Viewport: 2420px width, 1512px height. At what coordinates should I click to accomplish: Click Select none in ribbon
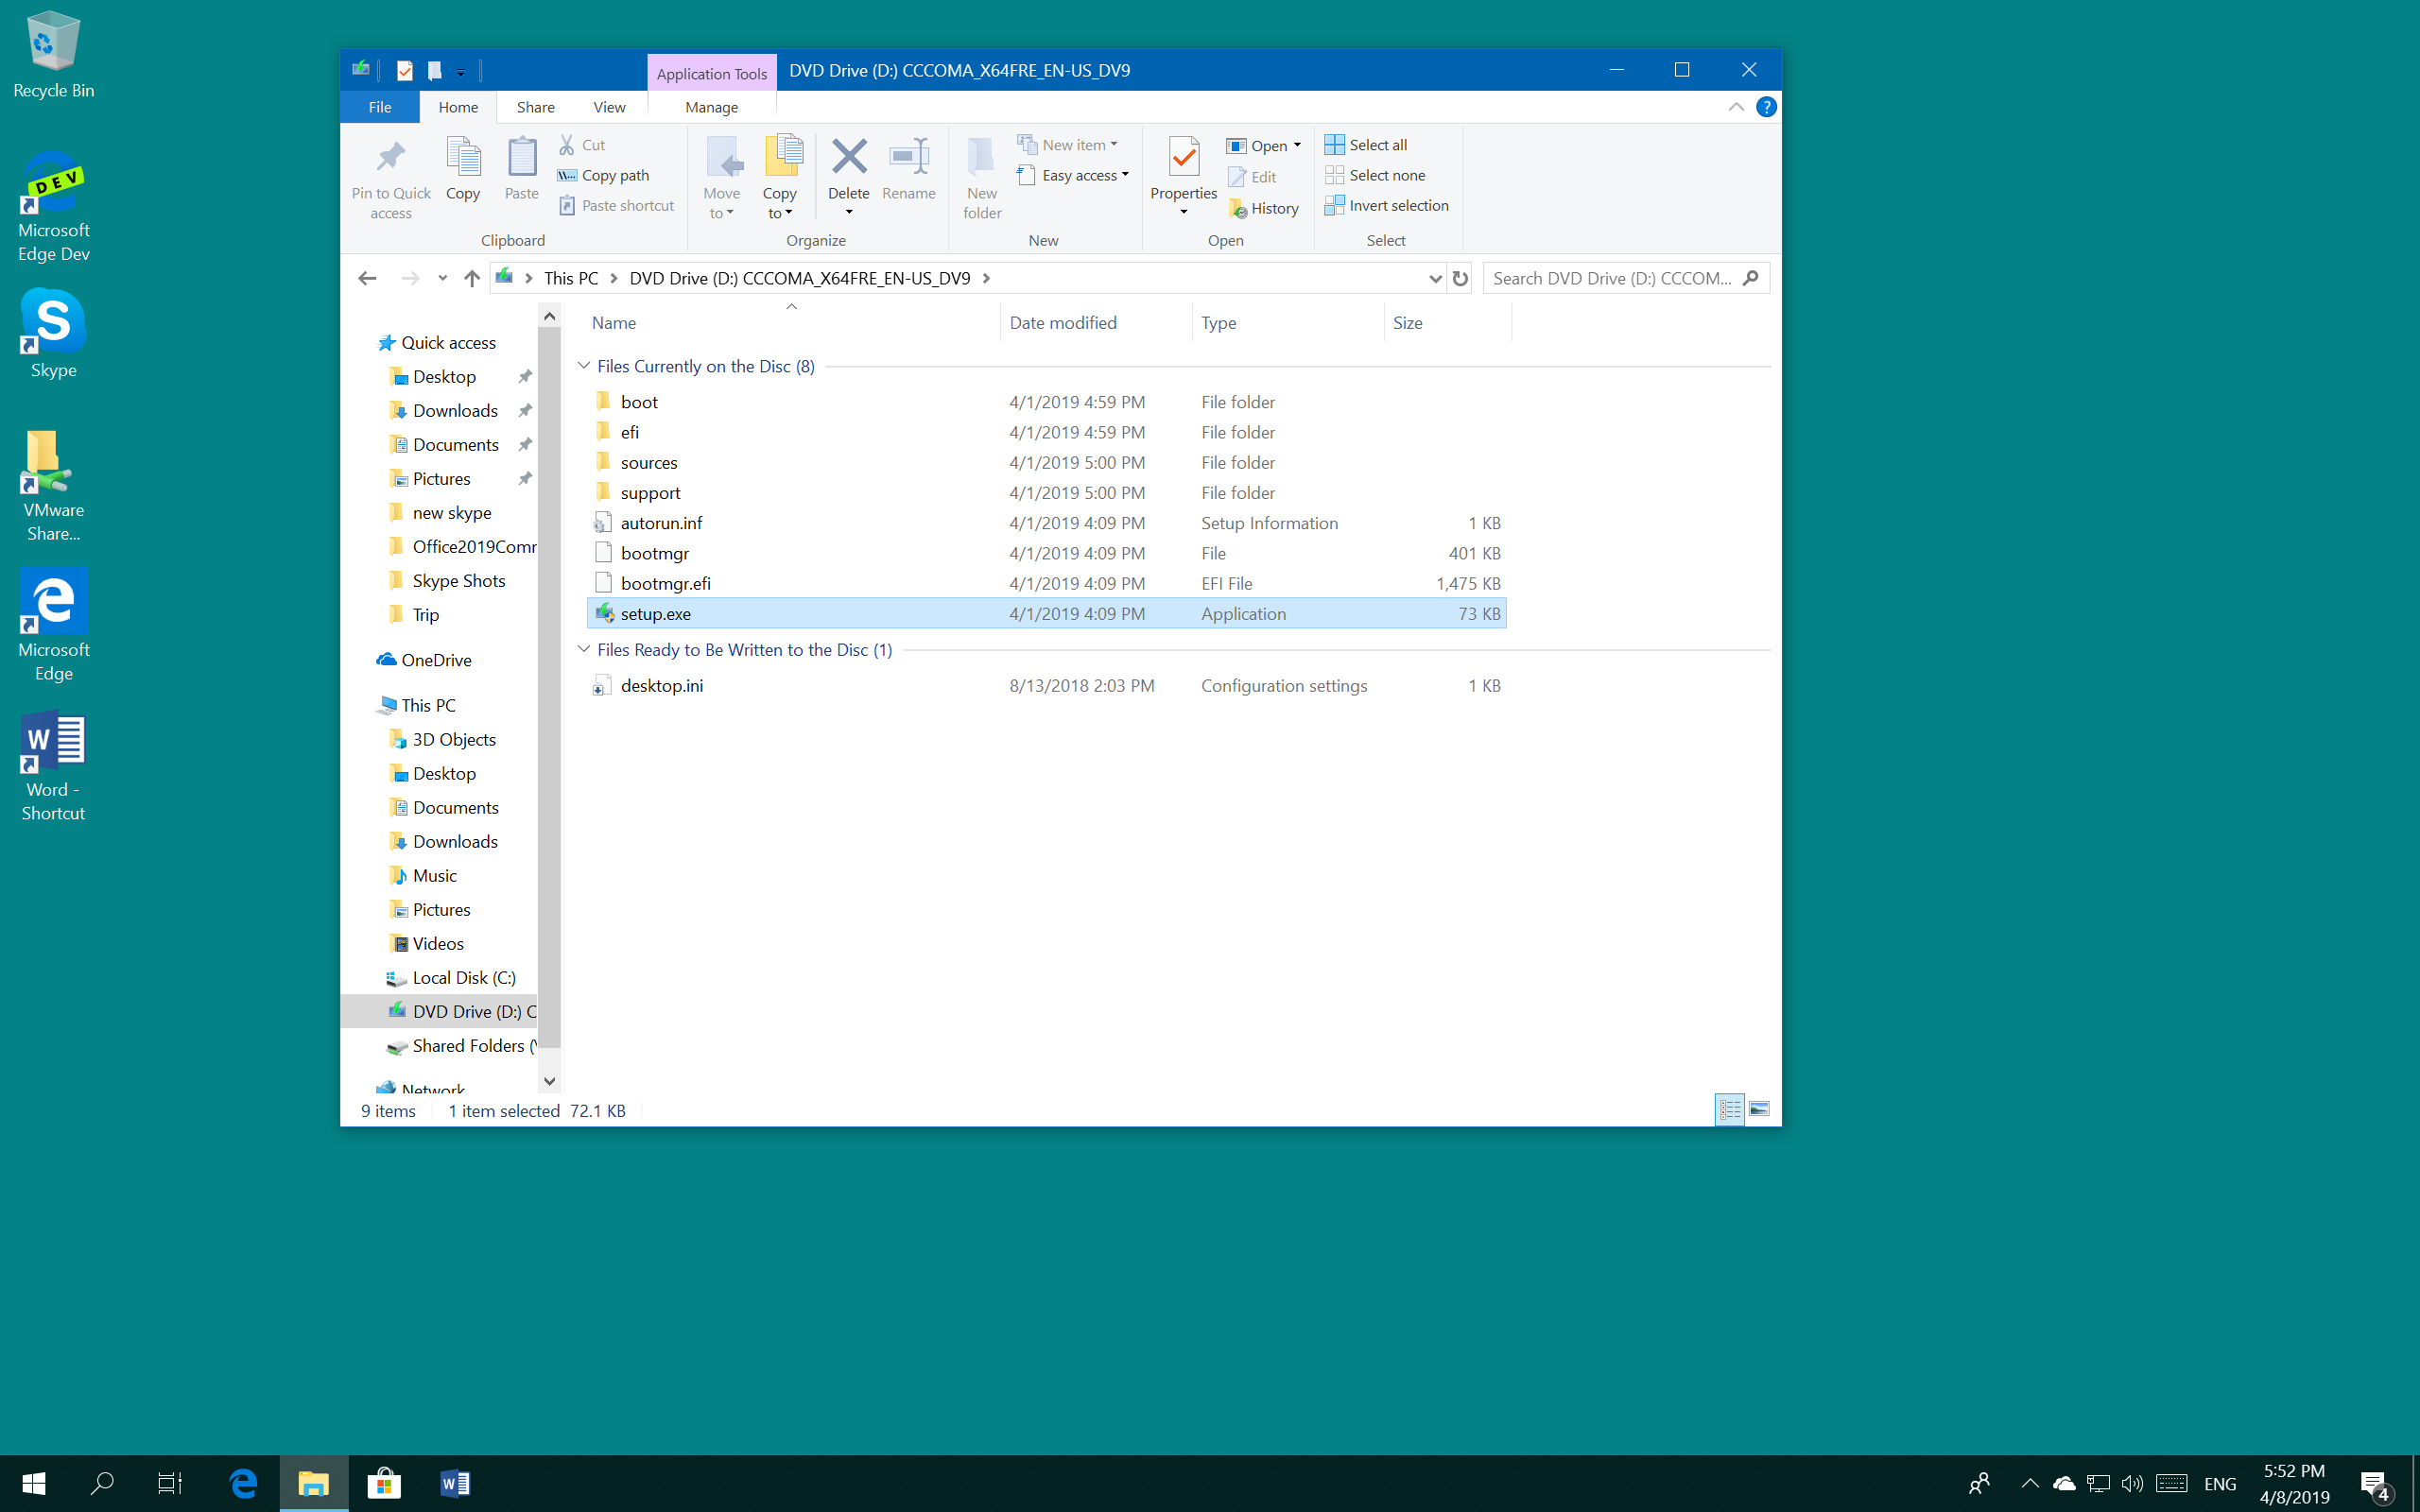click(x=1375, y=175)
